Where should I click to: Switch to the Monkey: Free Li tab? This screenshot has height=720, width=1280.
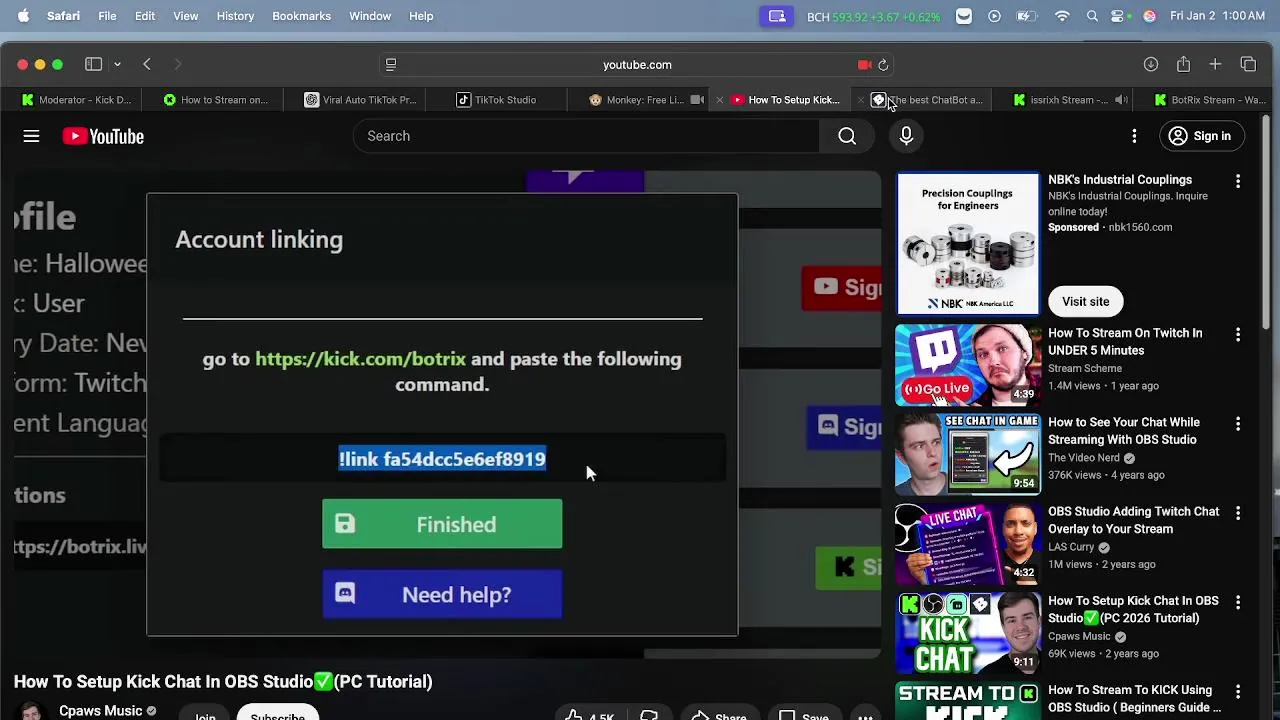[x=637, y=100]
